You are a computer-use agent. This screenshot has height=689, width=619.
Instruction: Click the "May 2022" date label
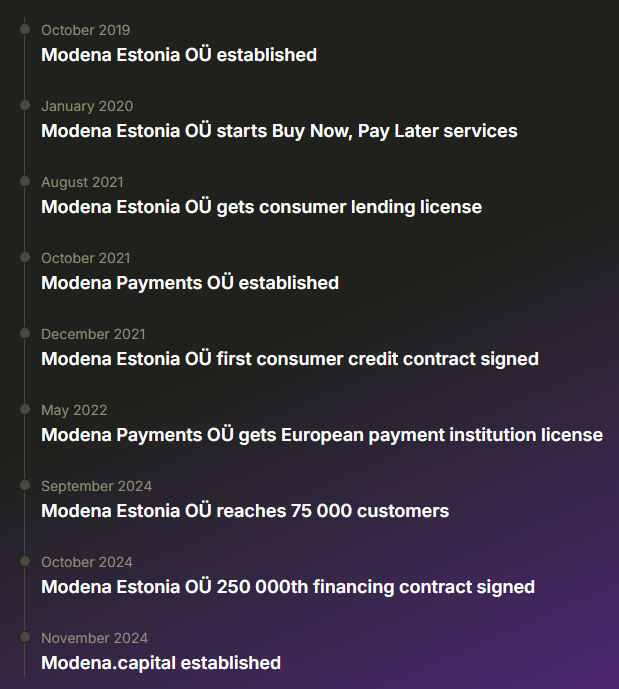74,410
